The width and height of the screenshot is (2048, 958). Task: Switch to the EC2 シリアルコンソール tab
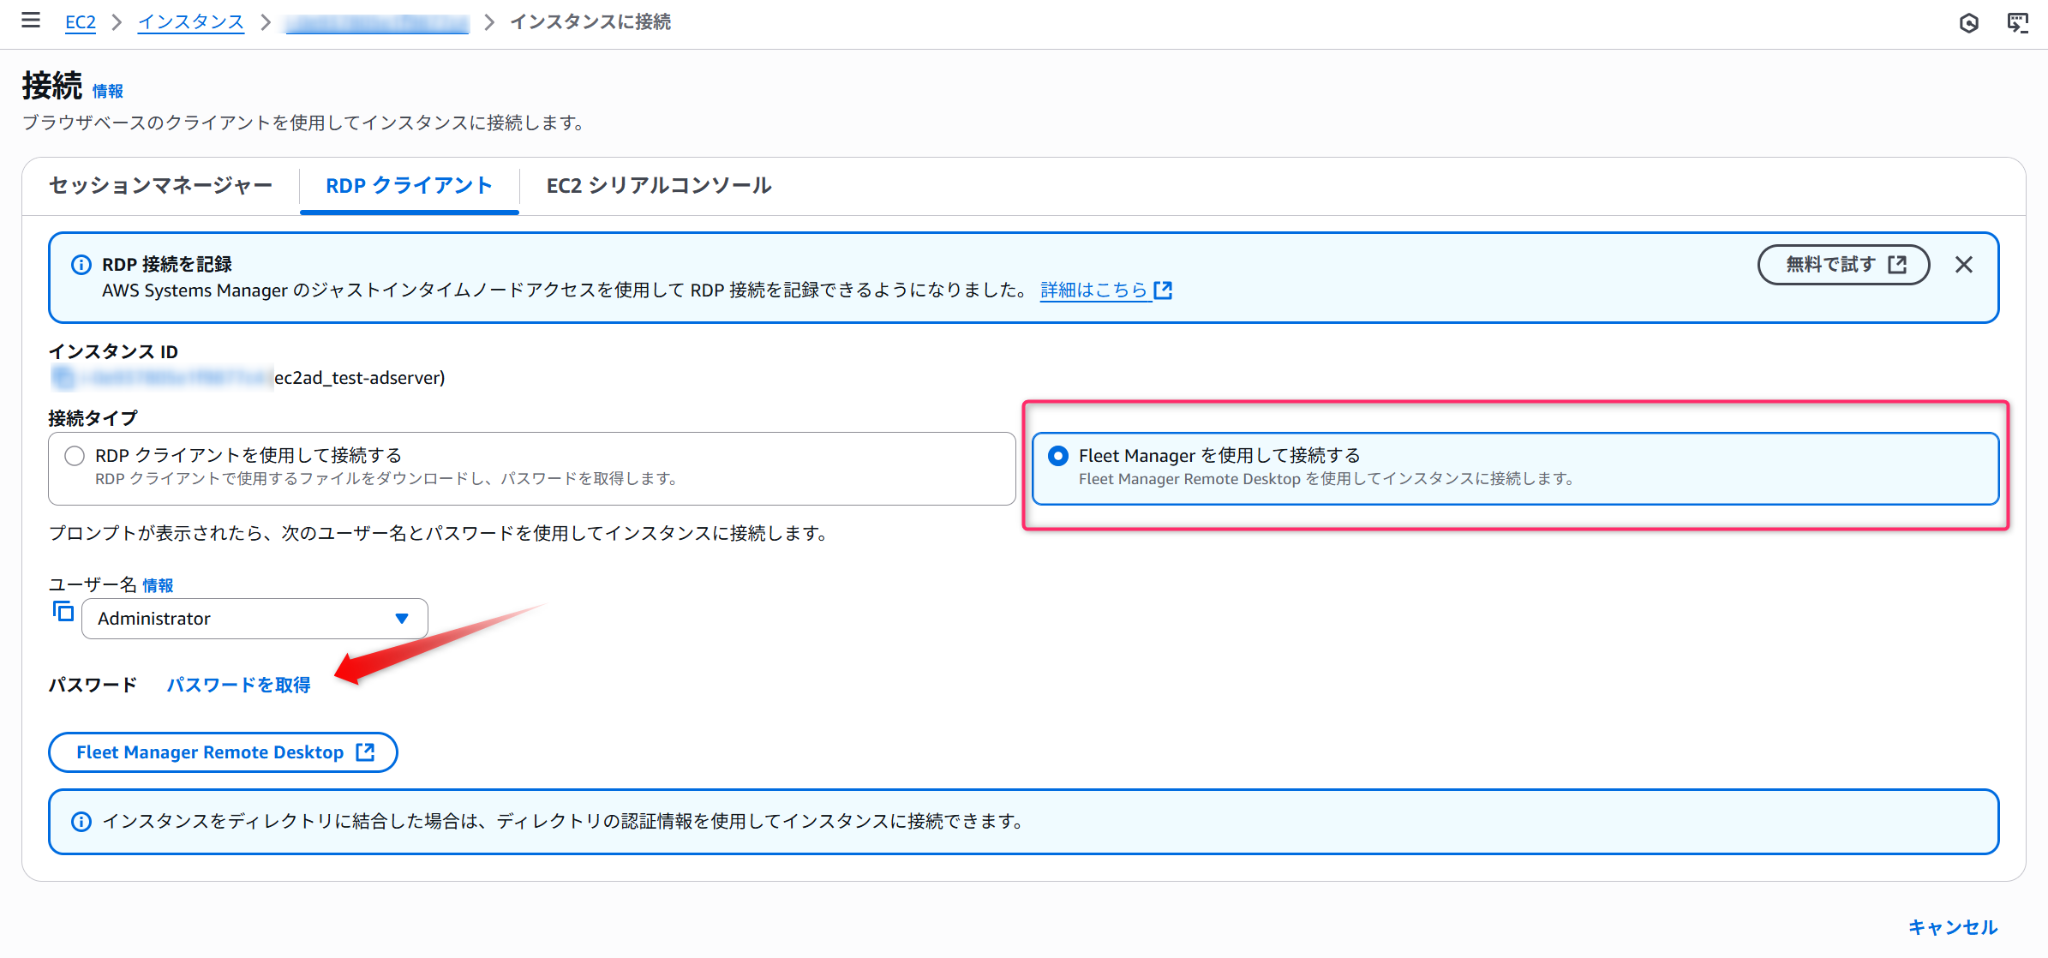click(658, 186)
